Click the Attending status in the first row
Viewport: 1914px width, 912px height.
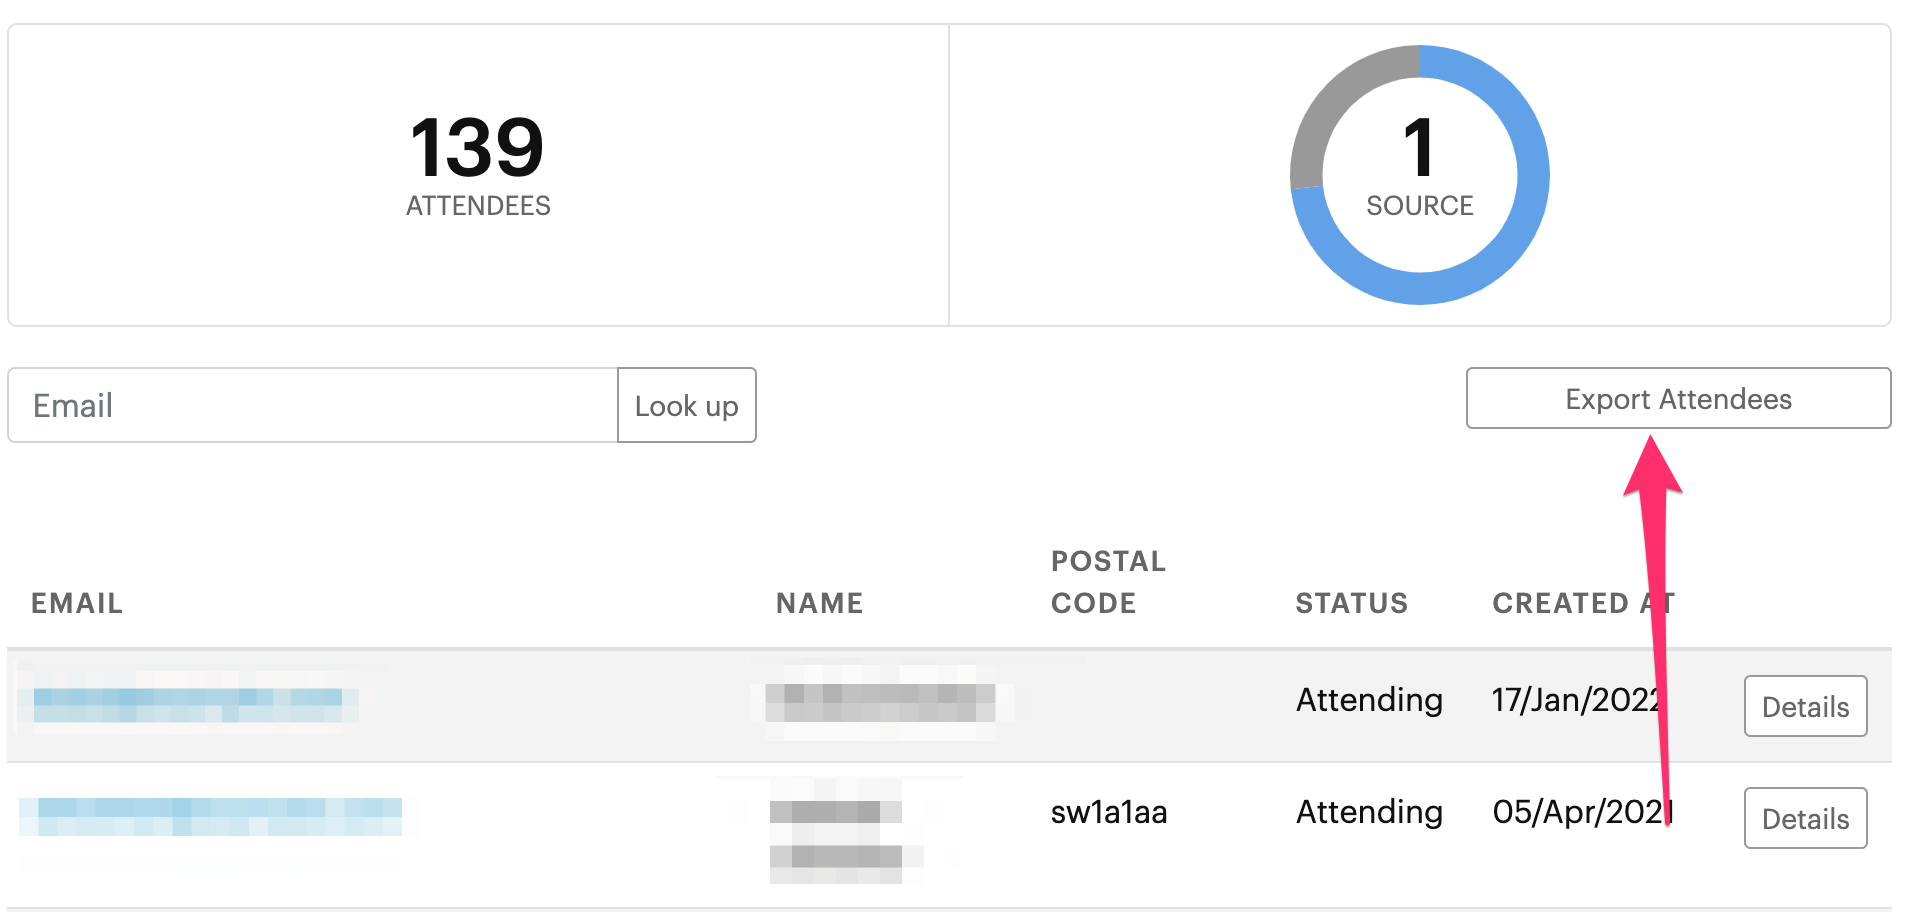(x=1369, y=700)
